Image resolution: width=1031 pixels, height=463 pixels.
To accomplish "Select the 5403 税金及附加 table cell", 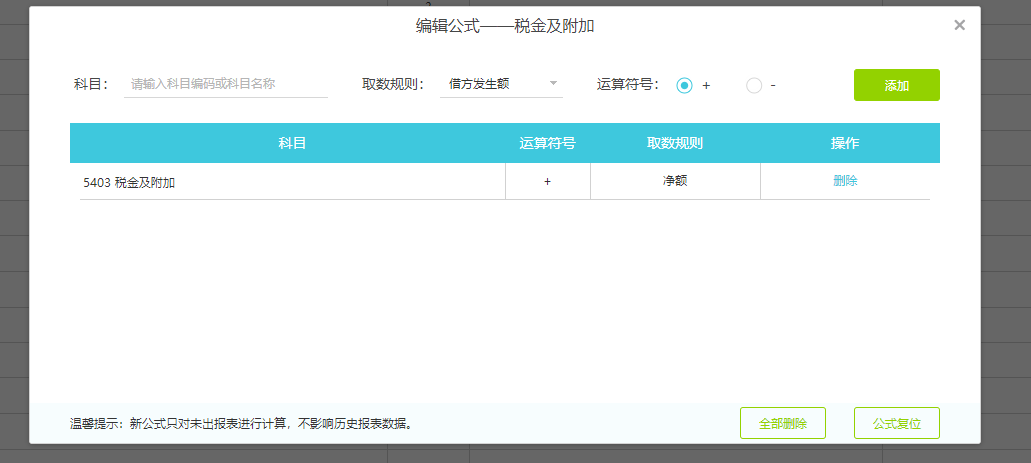I will point(292,182).
